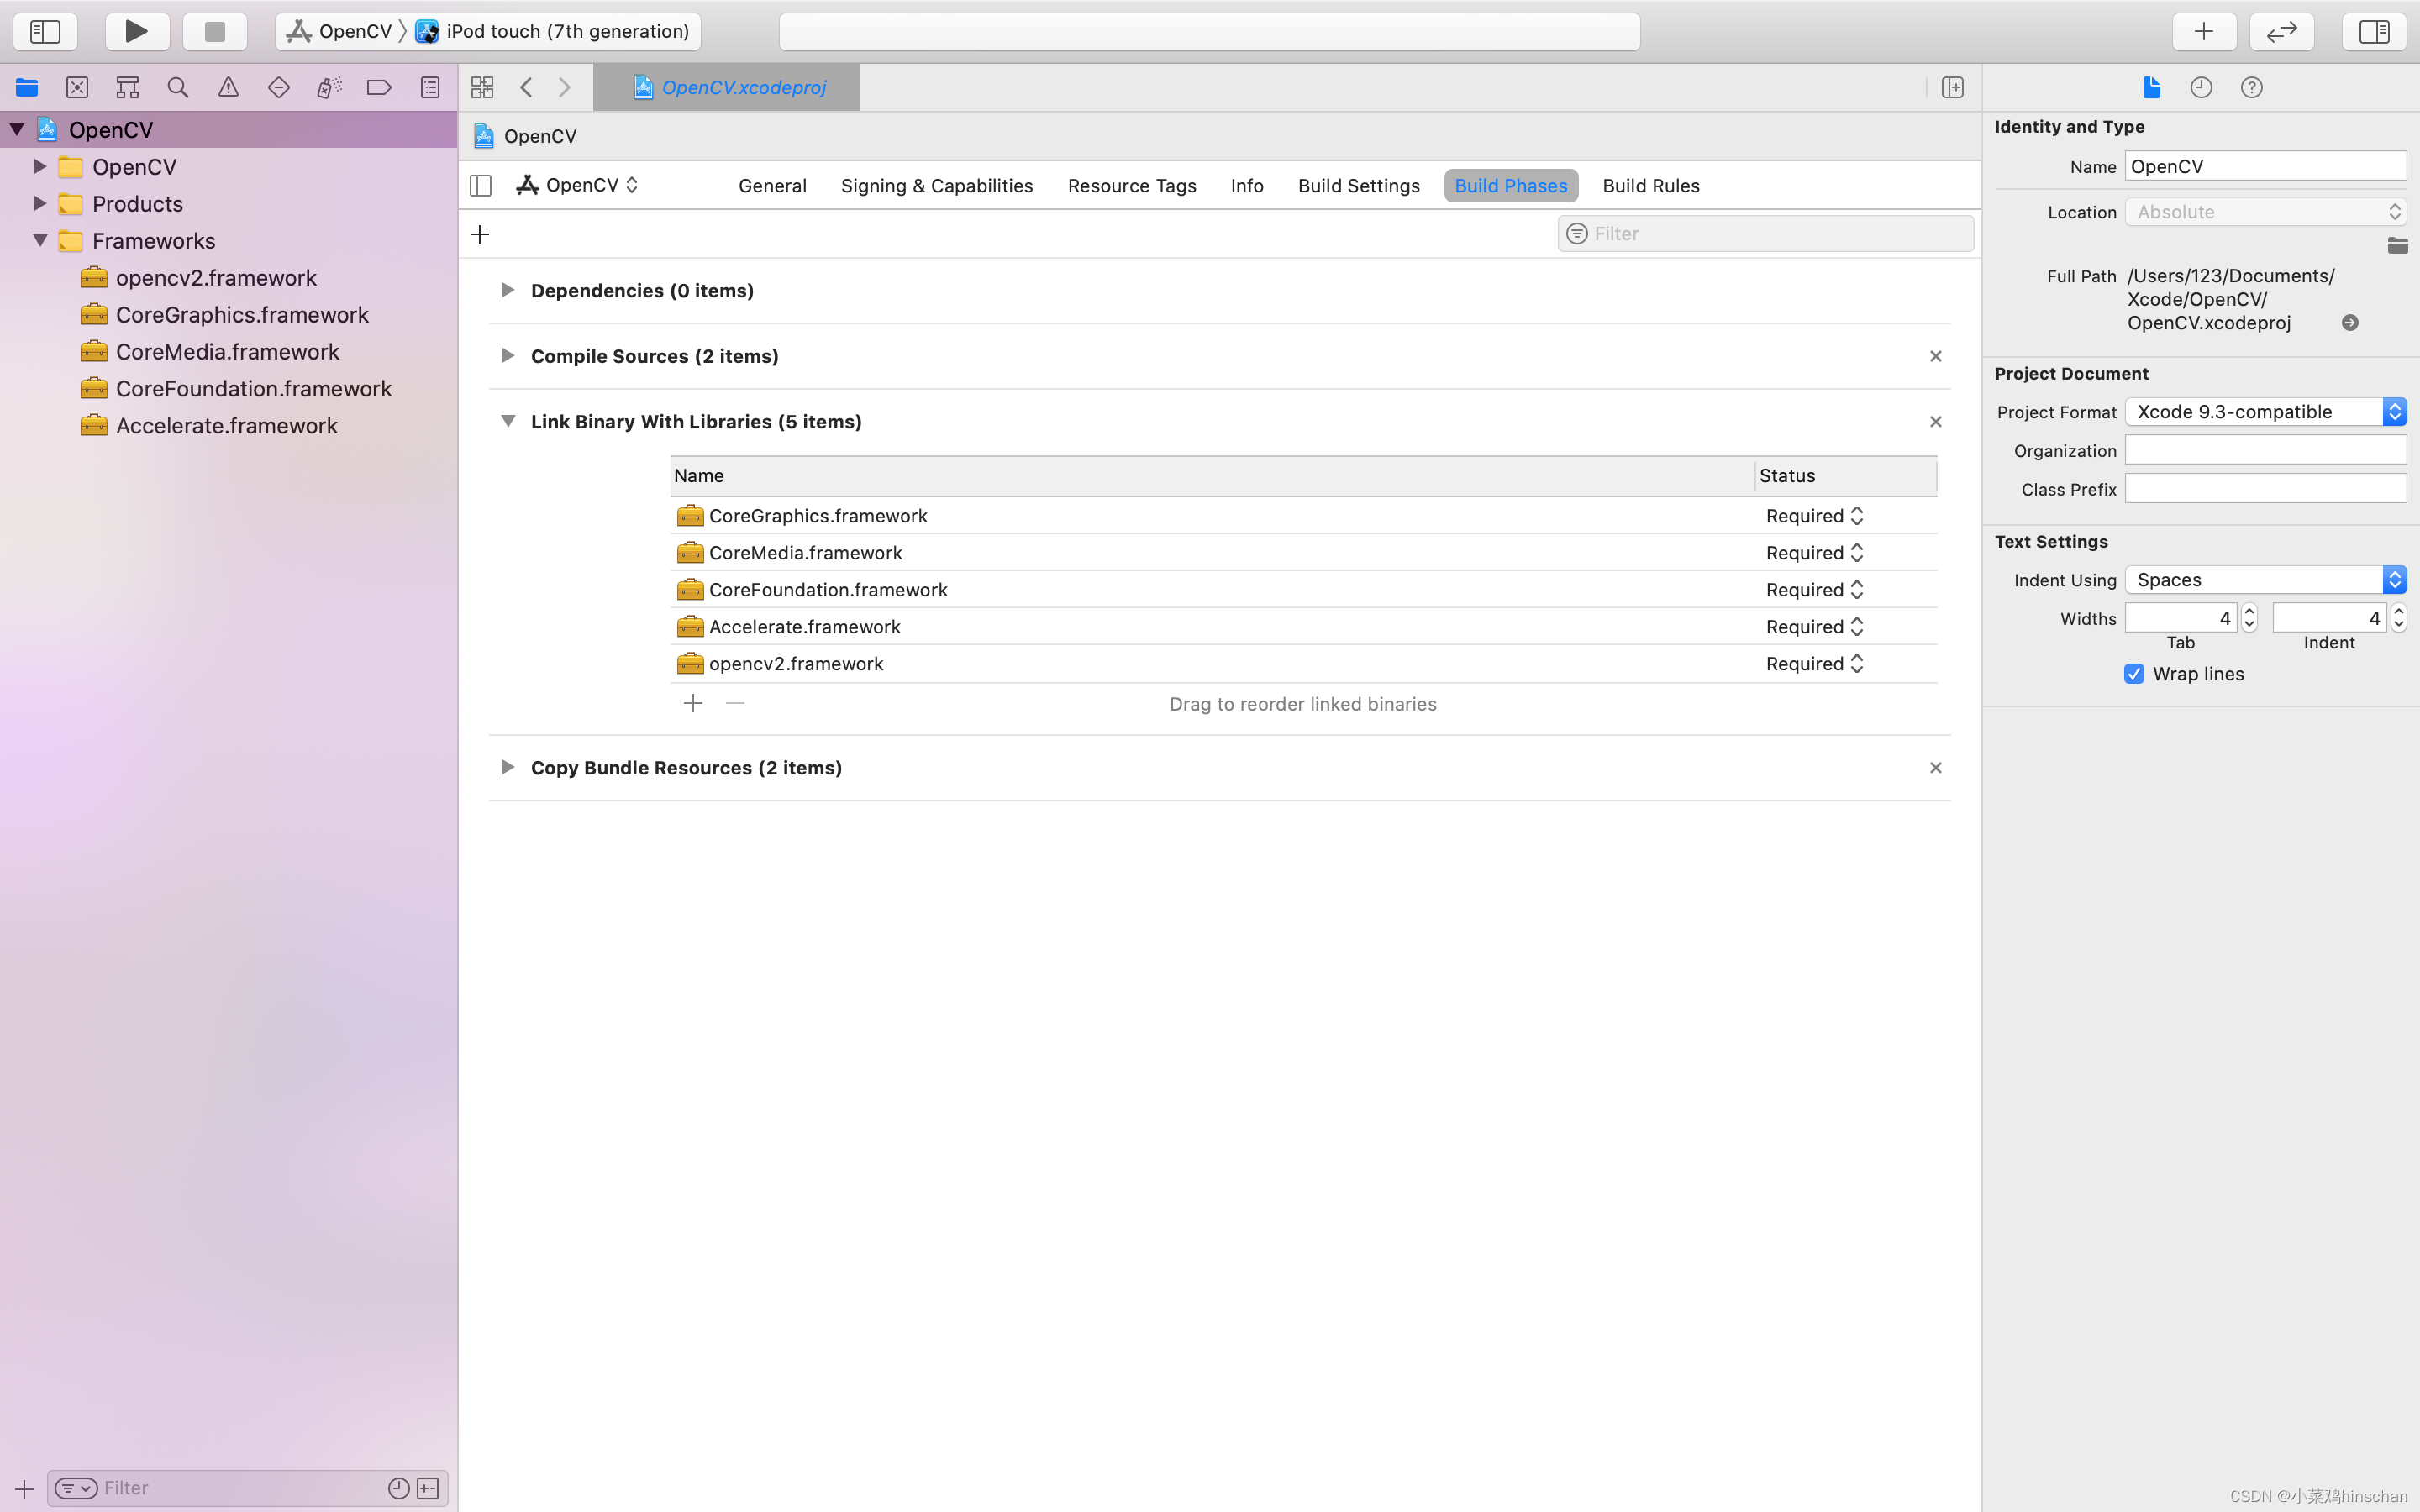Add a linked library with plus button
2420x1512 pixels.
coord(693,703)
